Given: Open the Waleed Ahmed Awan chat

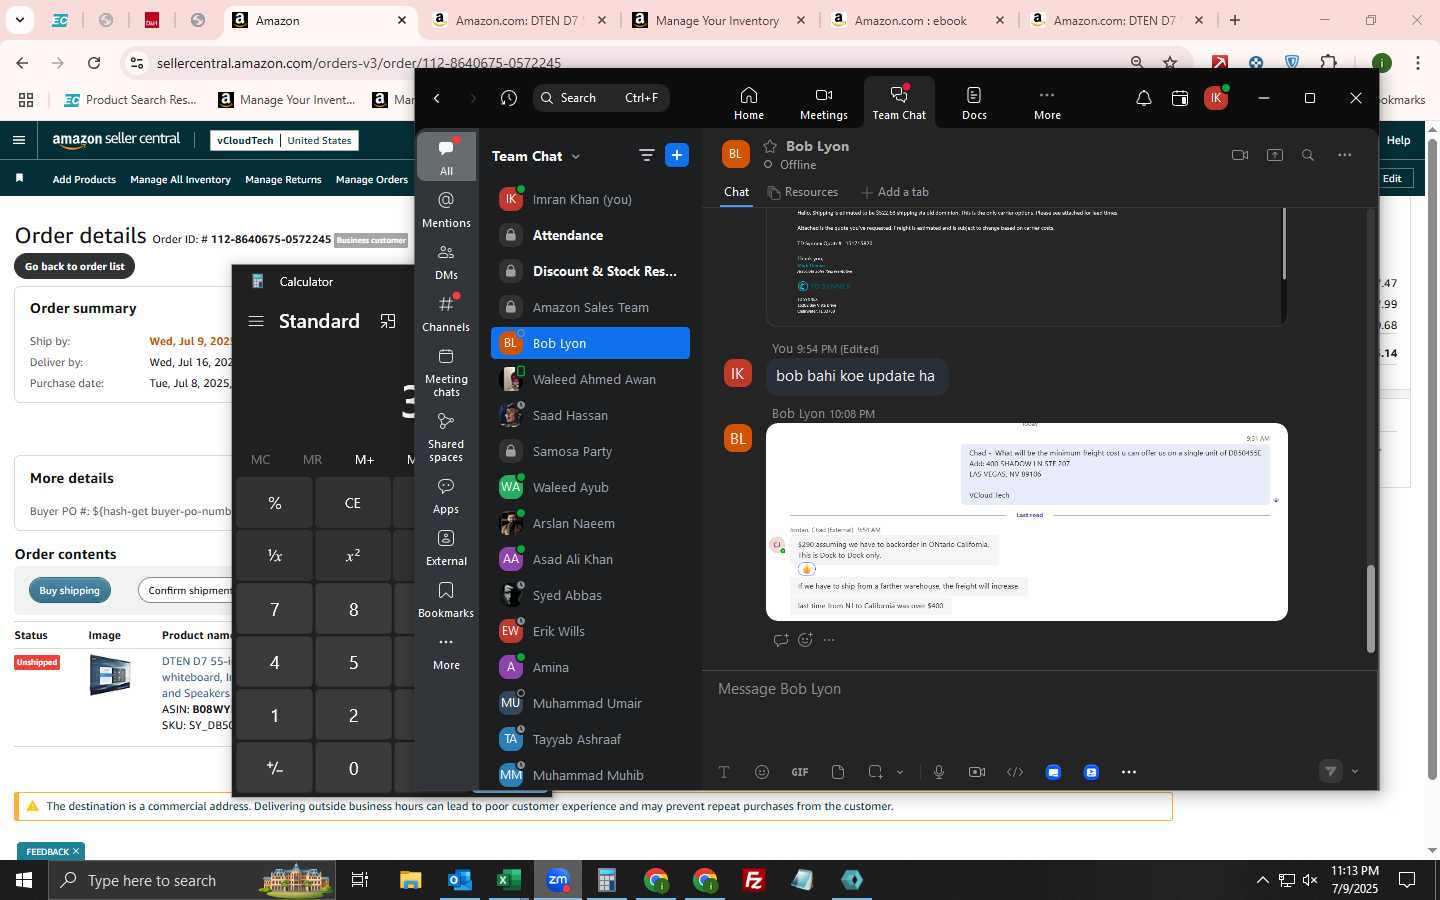Looking at the screenshot, I should click(x=590, y=379).
